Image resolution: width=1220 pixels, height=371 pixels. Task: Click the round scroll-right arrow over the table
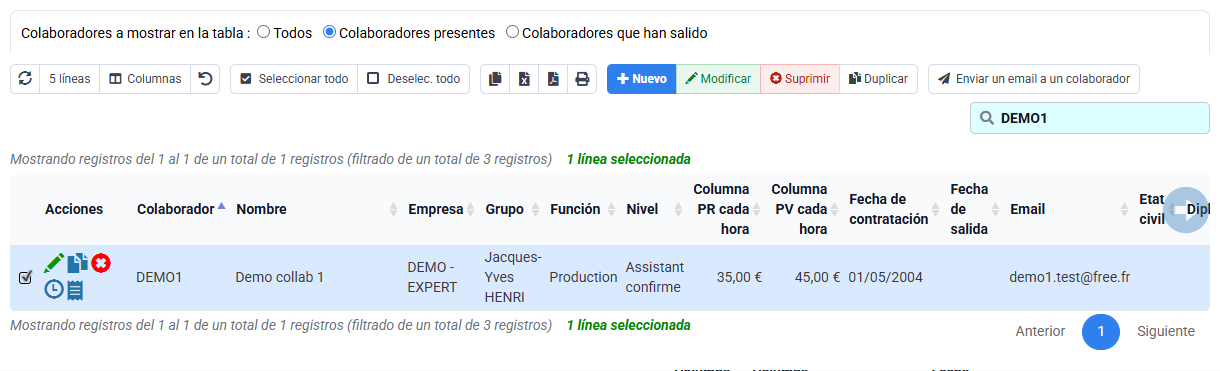(x=1187, y=210)
